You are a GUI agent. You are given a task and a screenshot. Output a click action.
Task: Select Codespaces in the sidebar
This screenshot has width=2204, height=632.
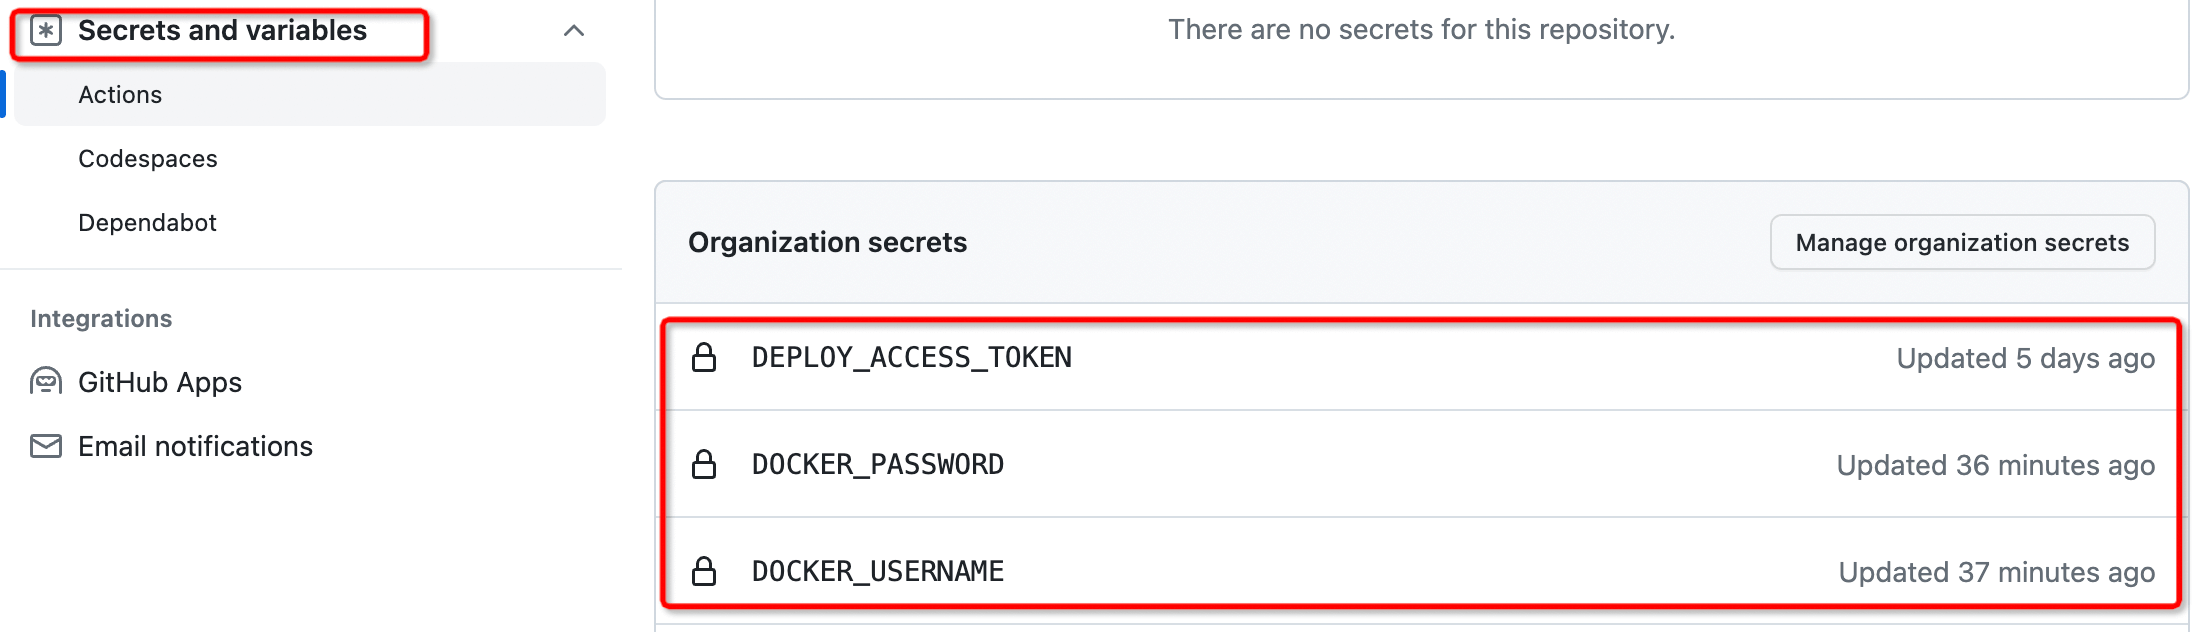(148, 158)
